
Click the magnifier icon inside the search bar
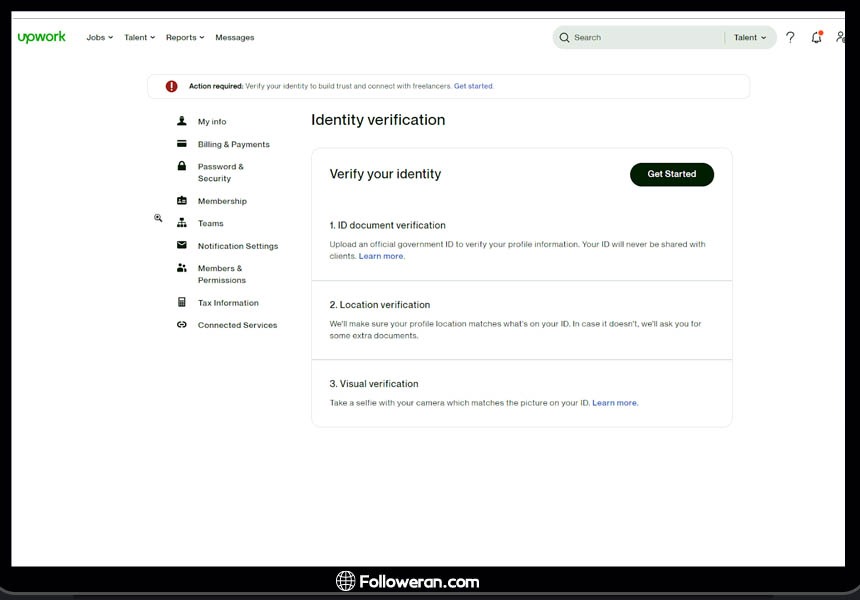pyautogui.click(x=565, y=38)
